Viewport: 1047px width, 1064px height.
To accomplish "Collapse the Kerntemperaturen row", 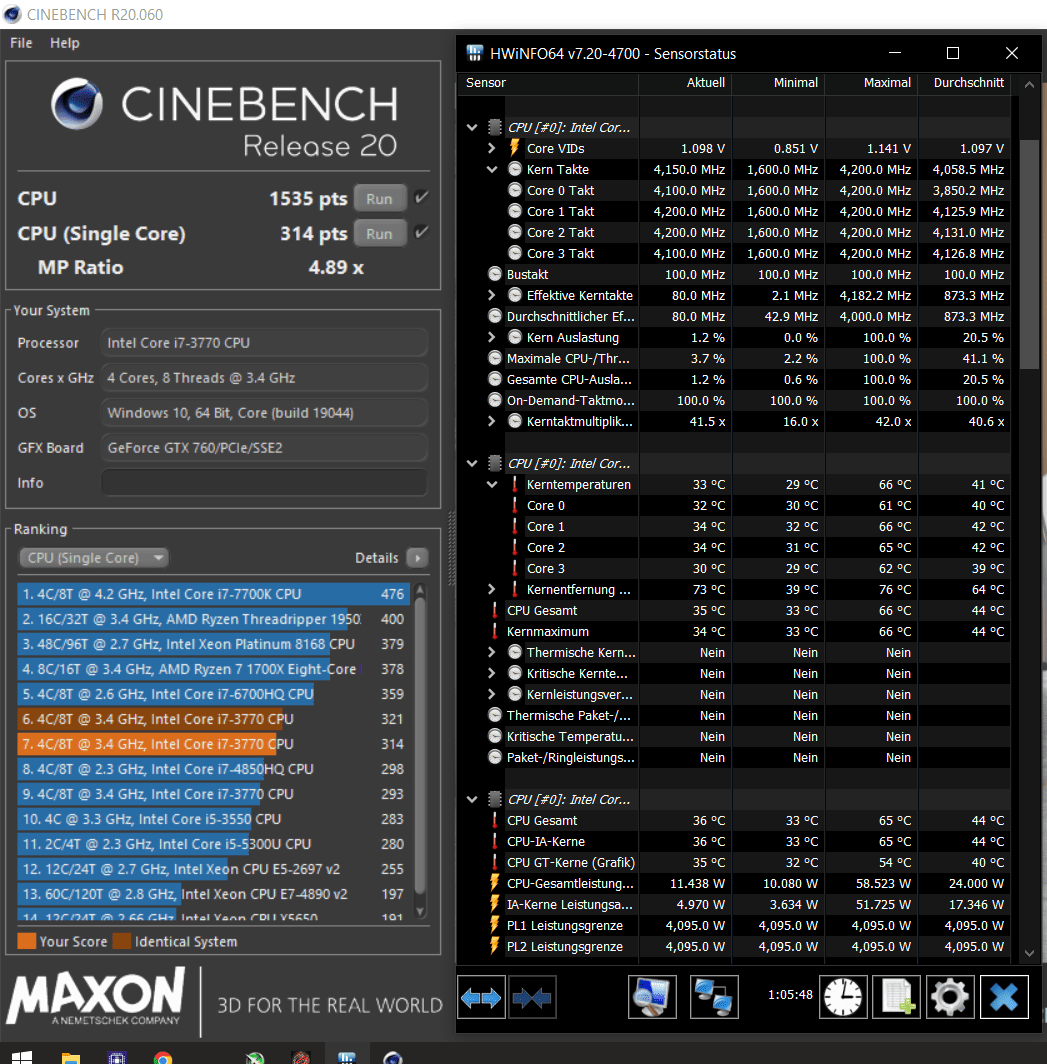I will (x=492, y=484).
